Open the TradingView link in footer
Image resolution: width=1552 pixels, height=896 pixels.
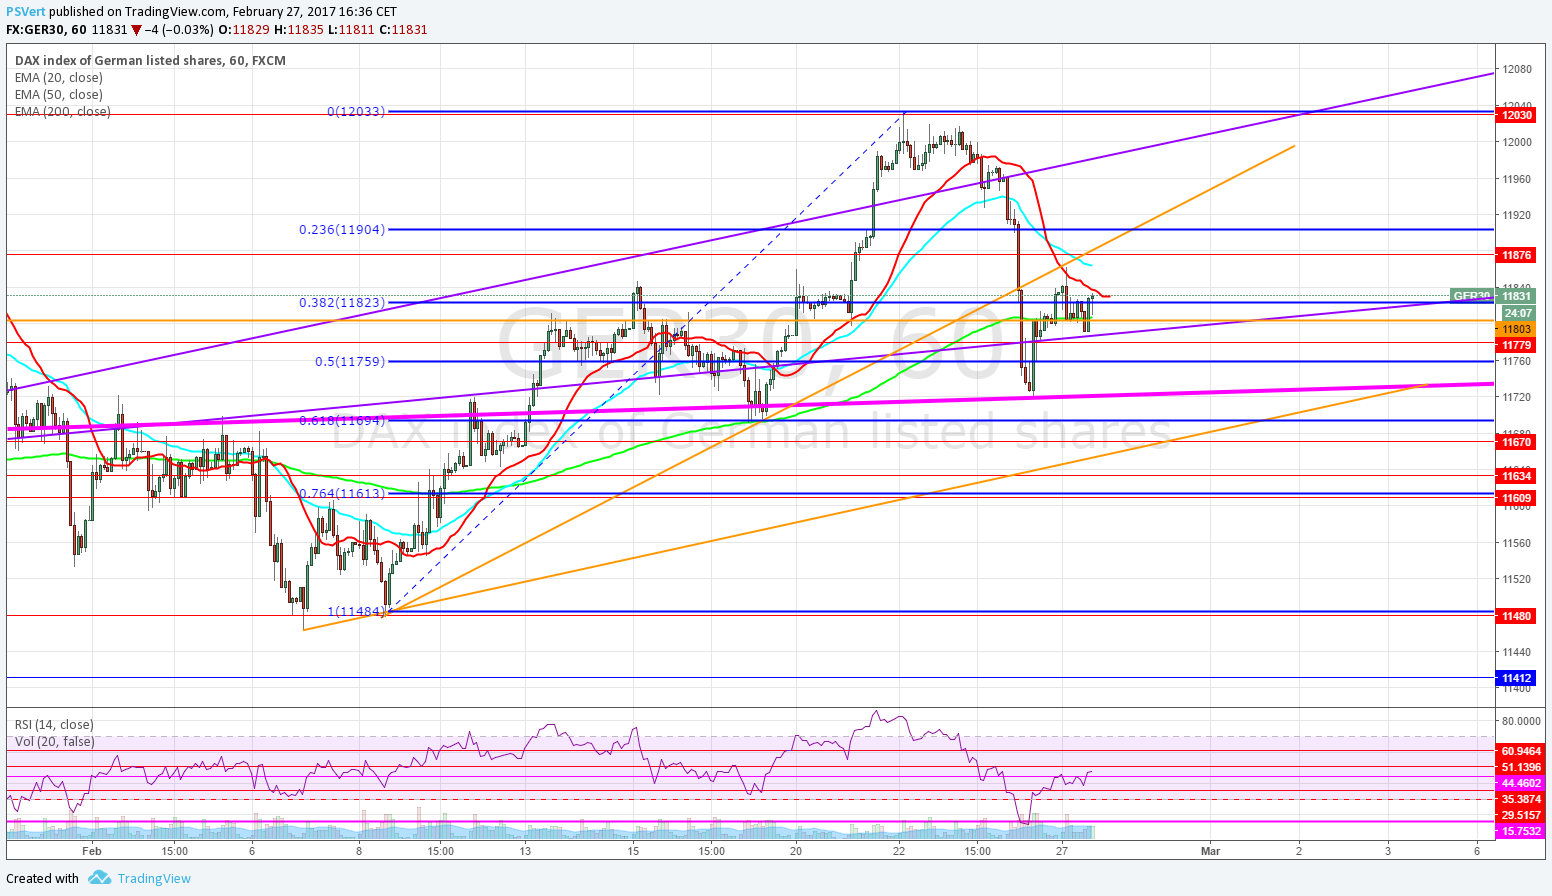(154, 878)
